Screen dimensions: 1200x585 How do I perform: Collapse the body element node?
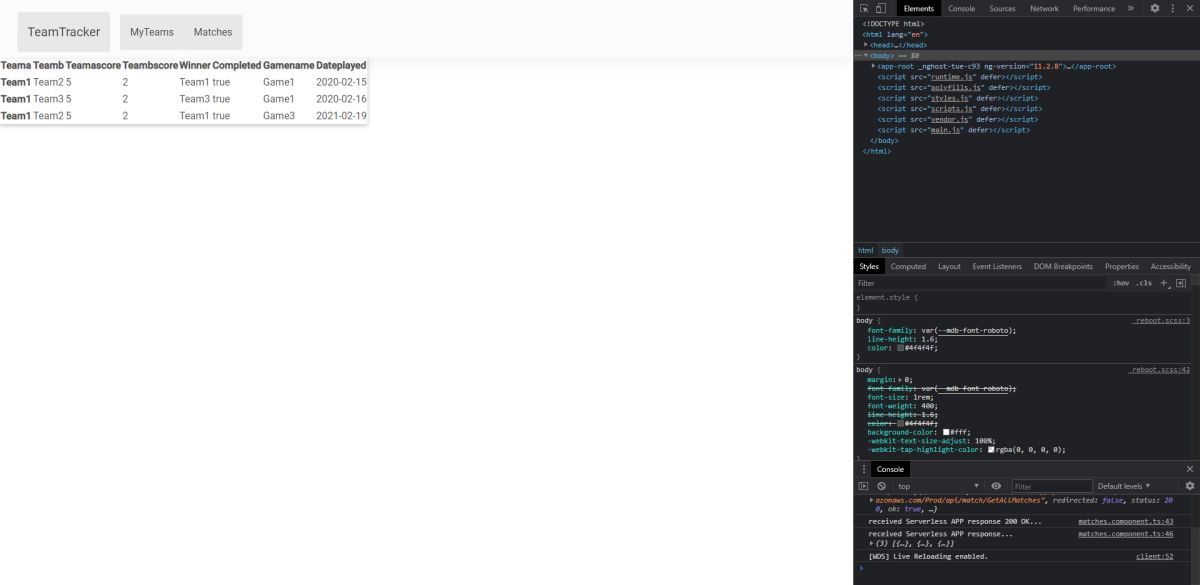click(866, 56)
